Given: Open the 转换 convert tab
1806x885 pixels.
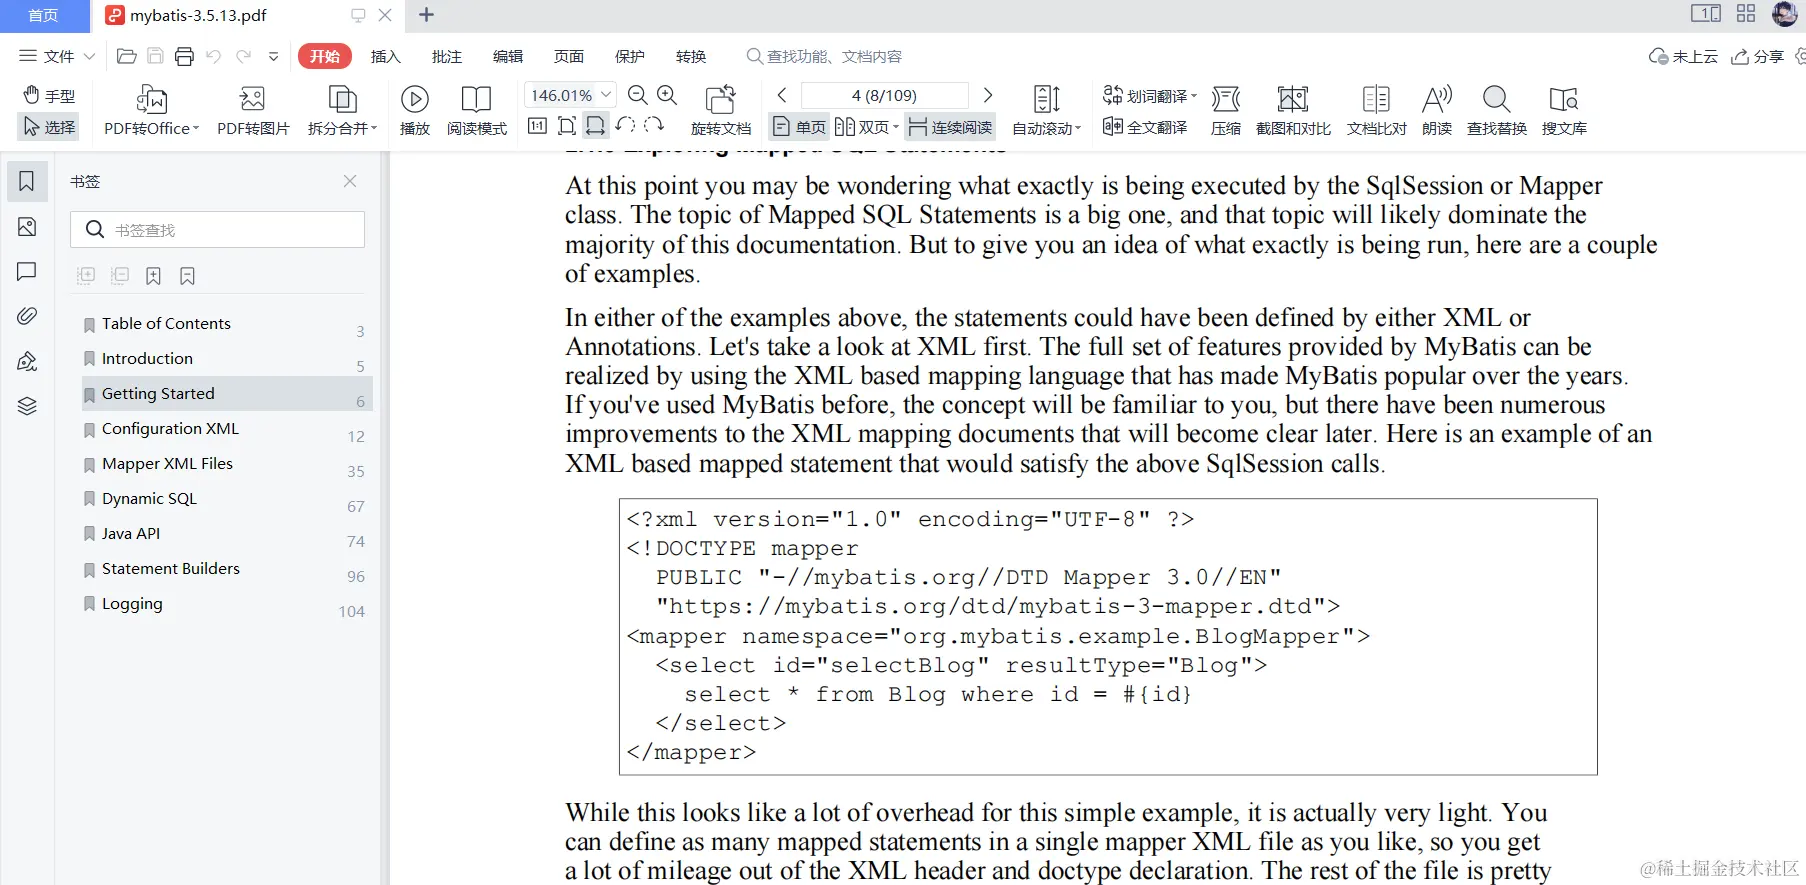Looking at the screenshot, I should click(690, 56).
